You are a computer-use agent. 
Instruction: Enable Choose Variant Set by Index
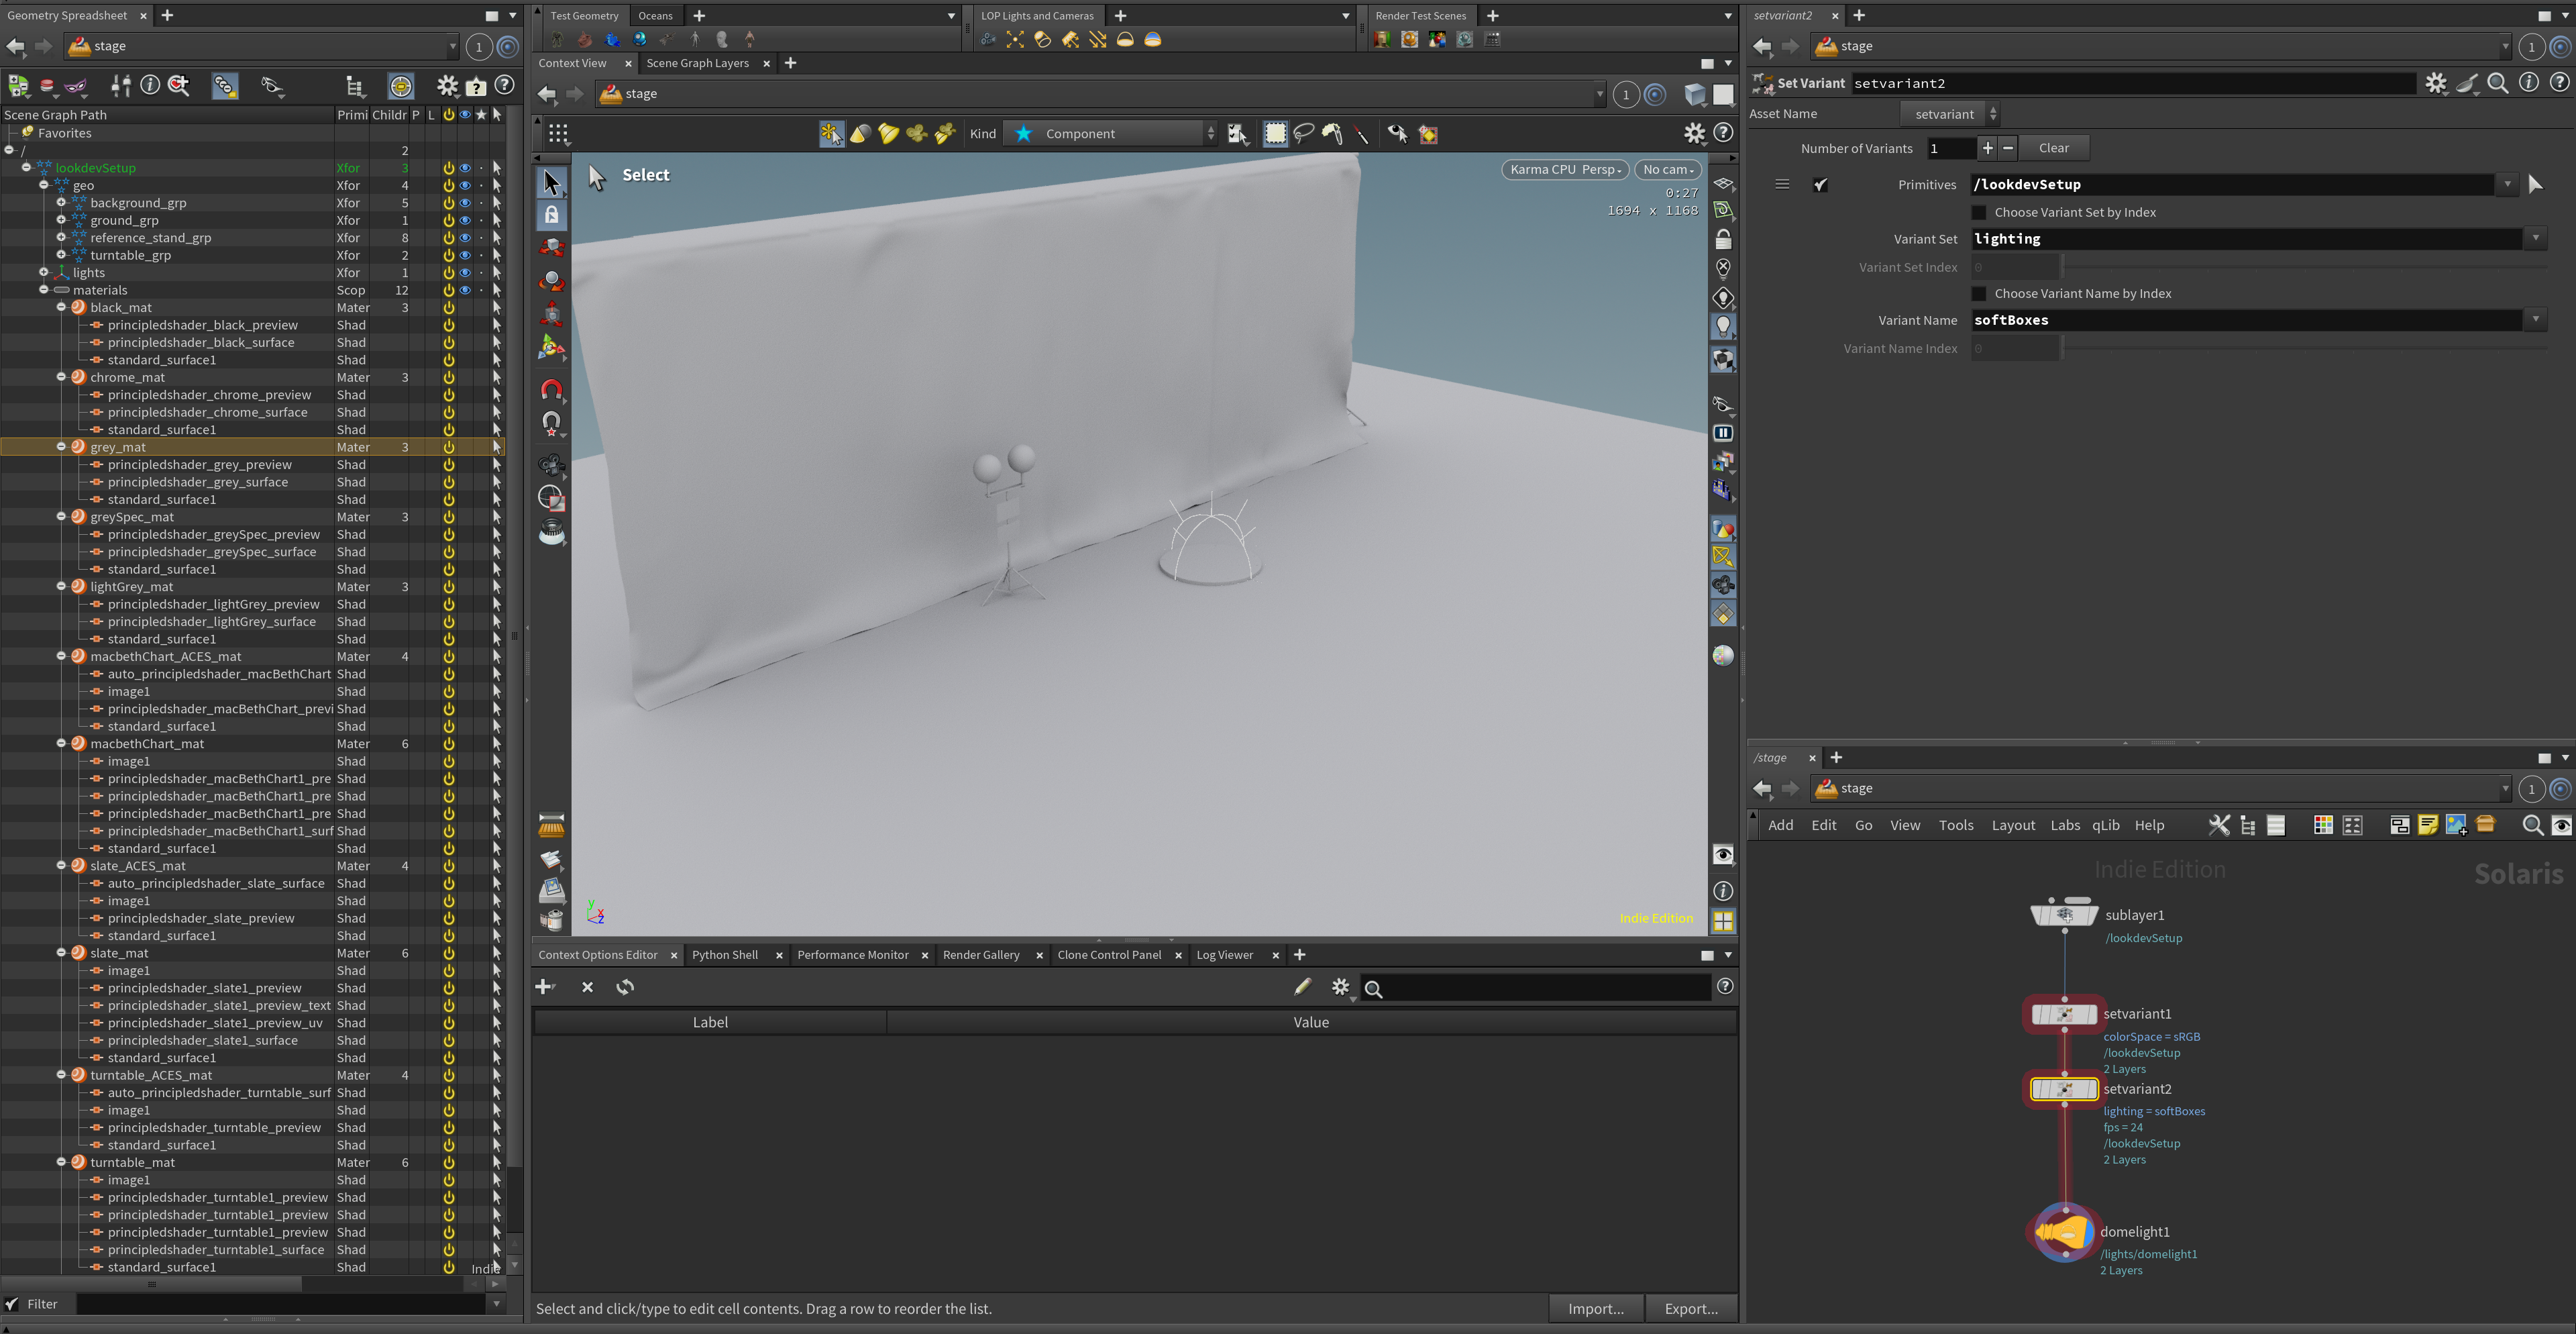point(1978,212)
